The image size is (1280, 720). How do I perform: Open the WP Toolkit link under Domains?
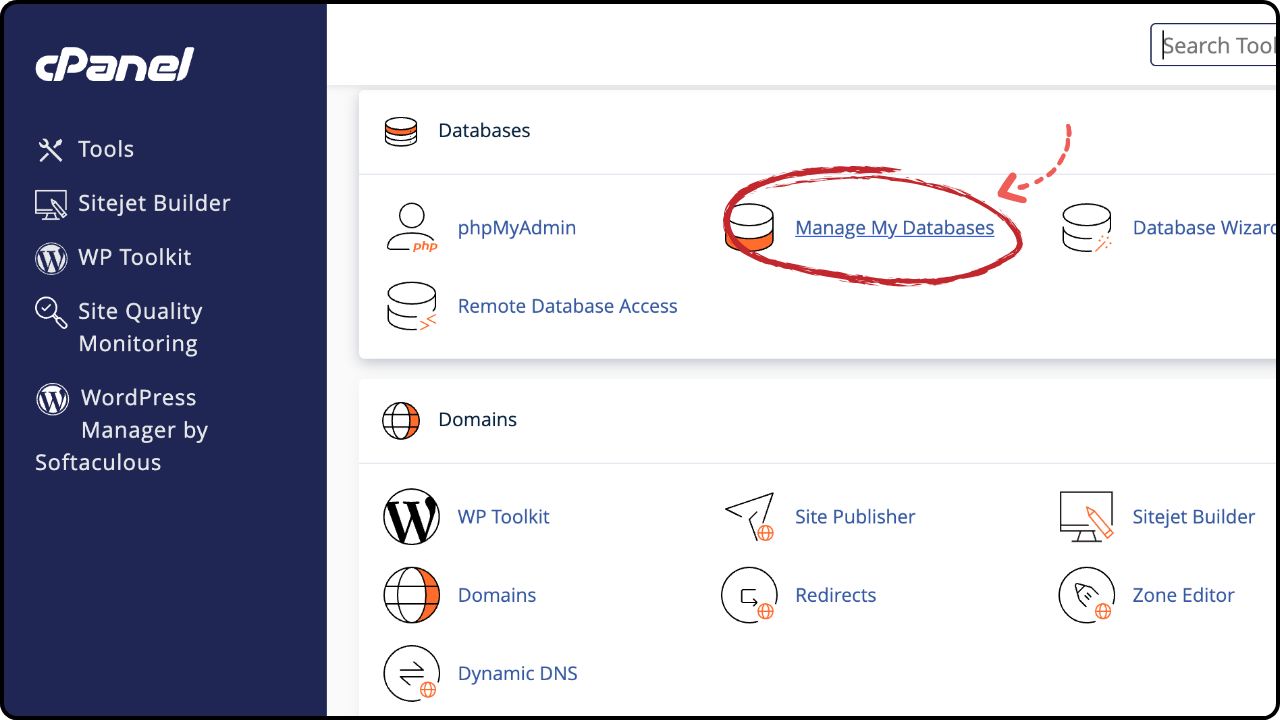(504, 517)
